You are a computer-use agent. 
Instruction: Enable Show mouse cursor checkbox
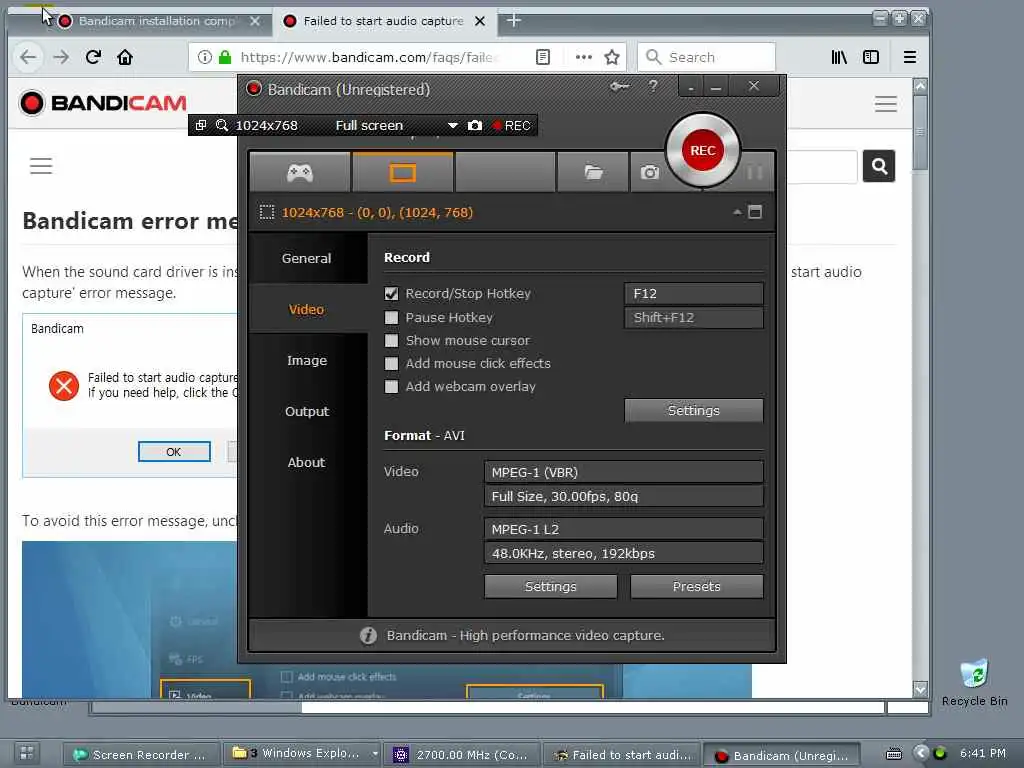(x=391, y=340)
